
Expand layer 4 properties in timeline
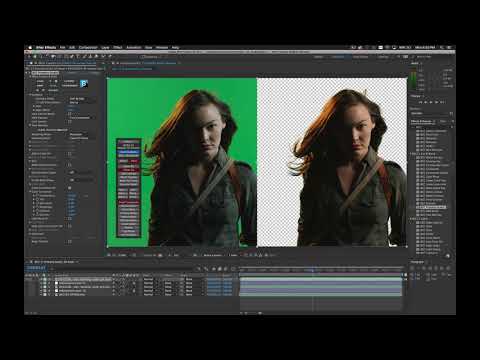click(x=41, y=291)
